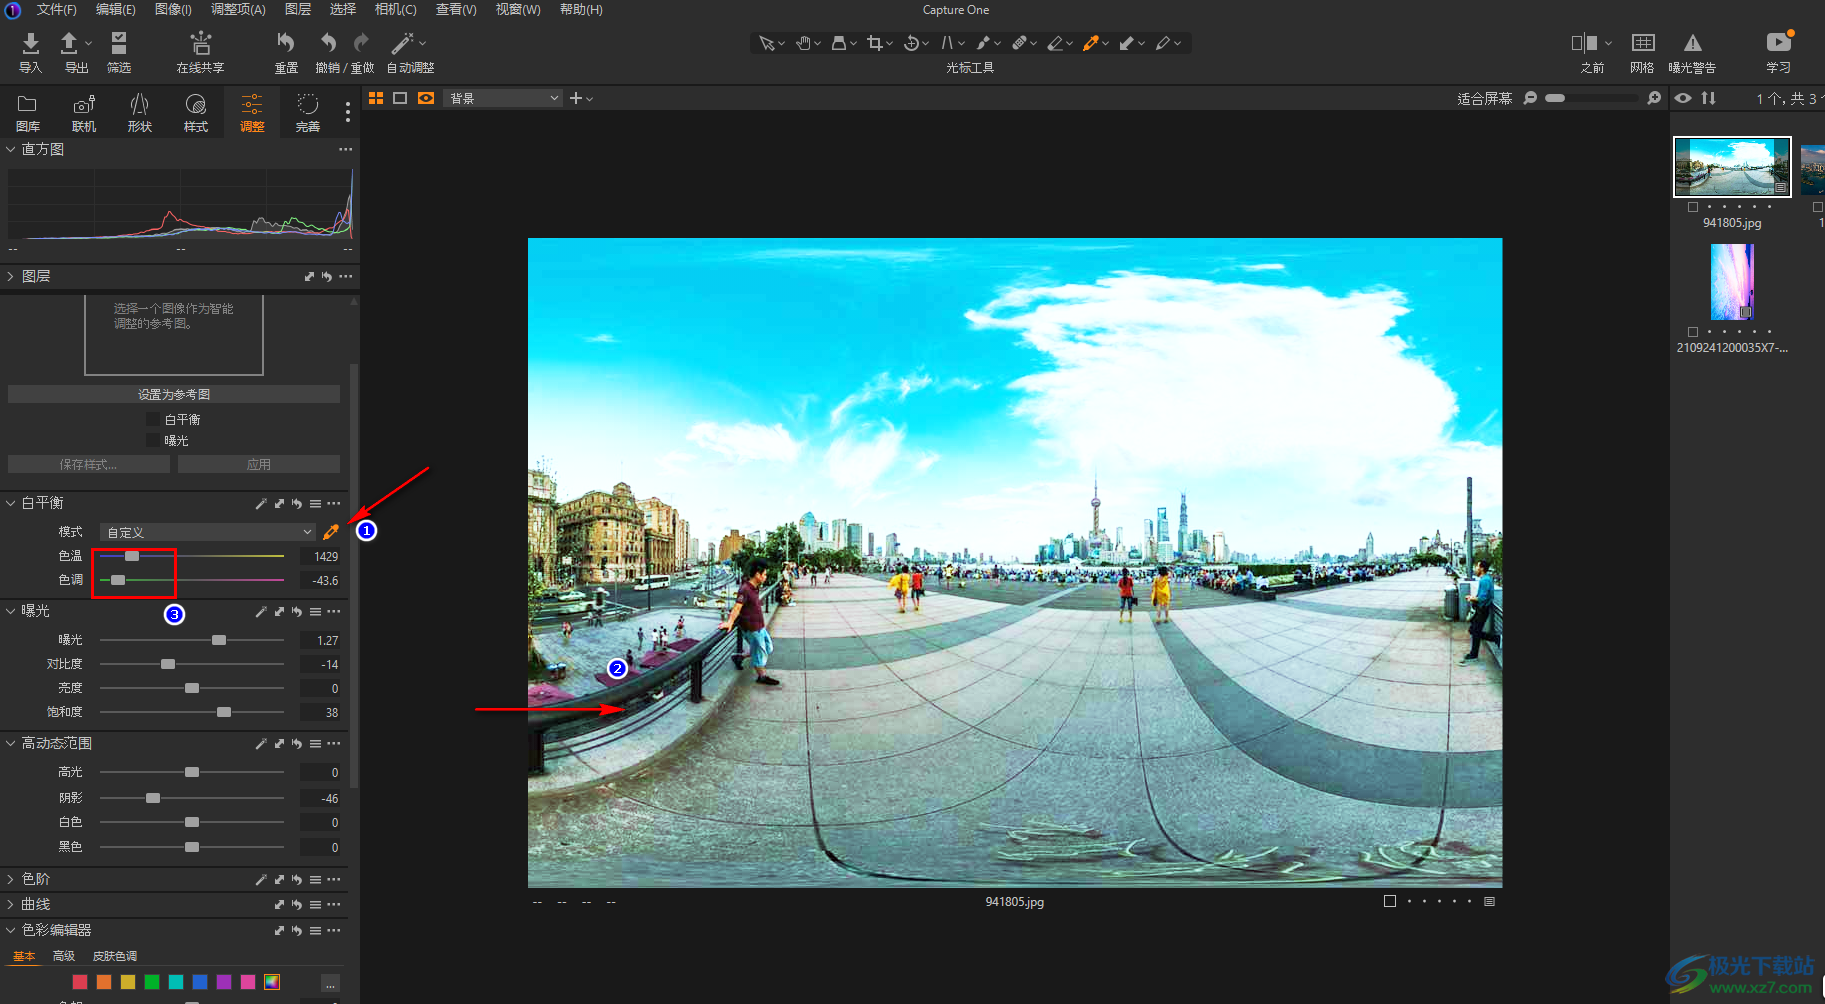1825x1004 pixels.
Task: Click Set as Reference Image button
Action: pyautogui.click(x=174, y=395)
